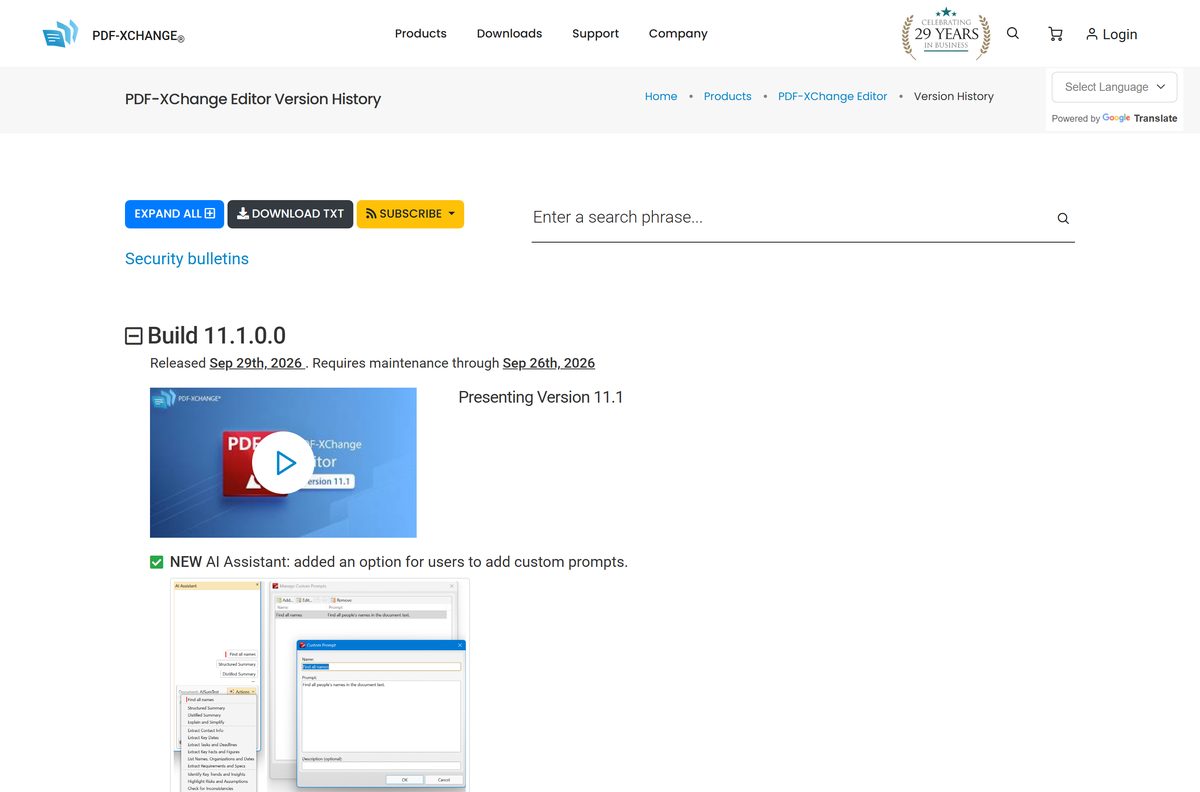Click the green NEW checkmark icon

[x=157, y=562]
